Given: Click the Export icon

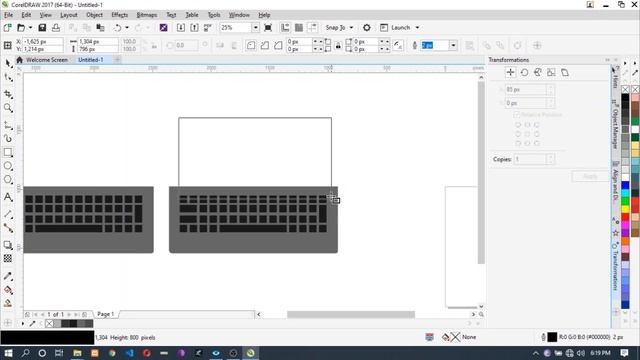Looking at the screenshot, I should coord(194,27).
